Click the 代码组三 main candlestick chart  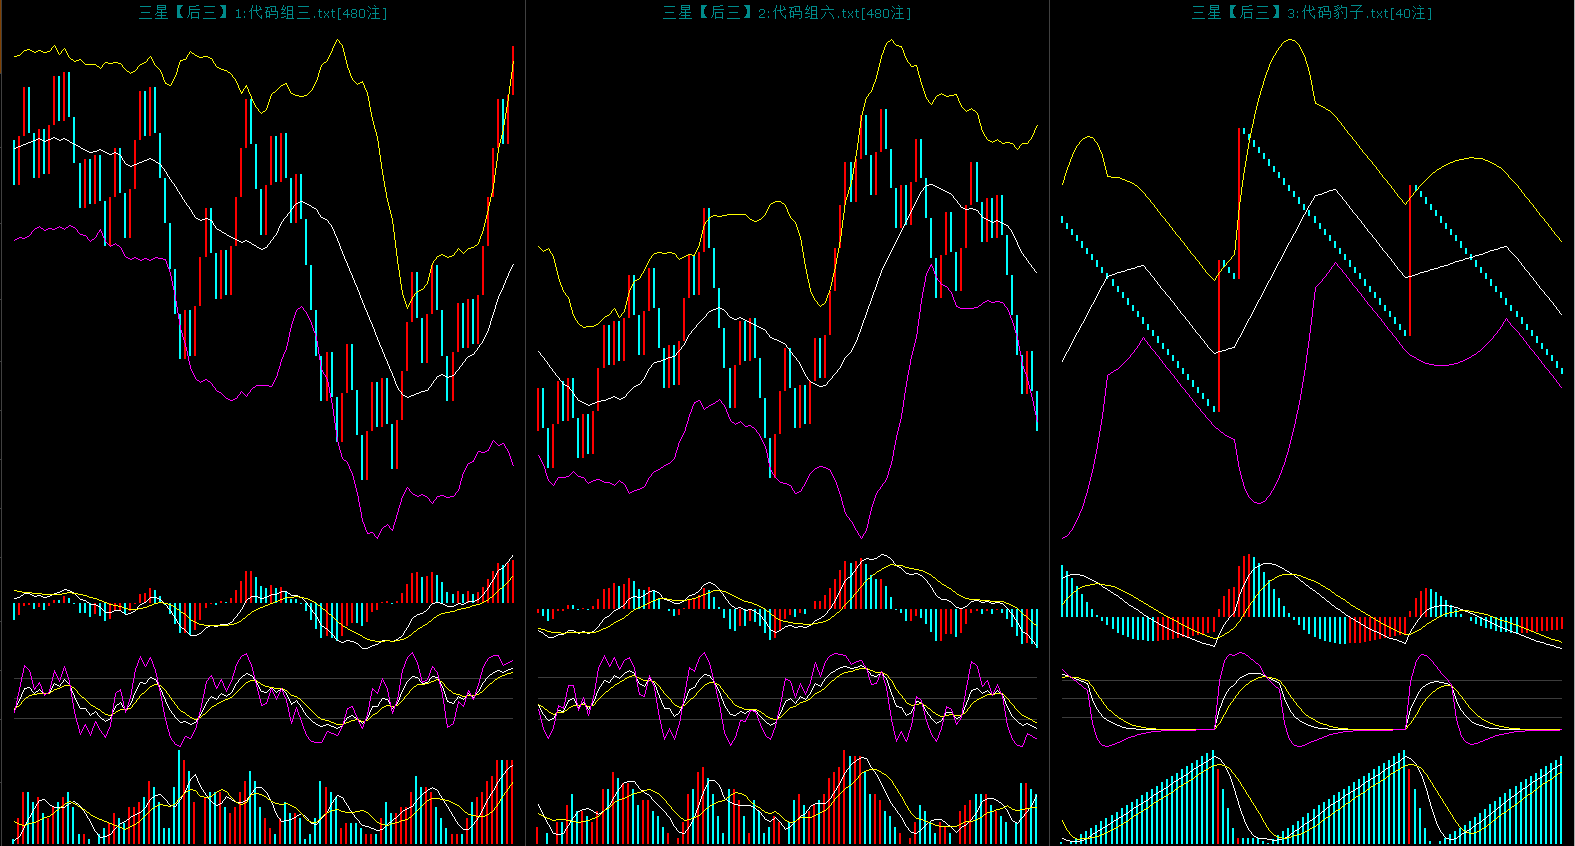click(x=262, y=290)
